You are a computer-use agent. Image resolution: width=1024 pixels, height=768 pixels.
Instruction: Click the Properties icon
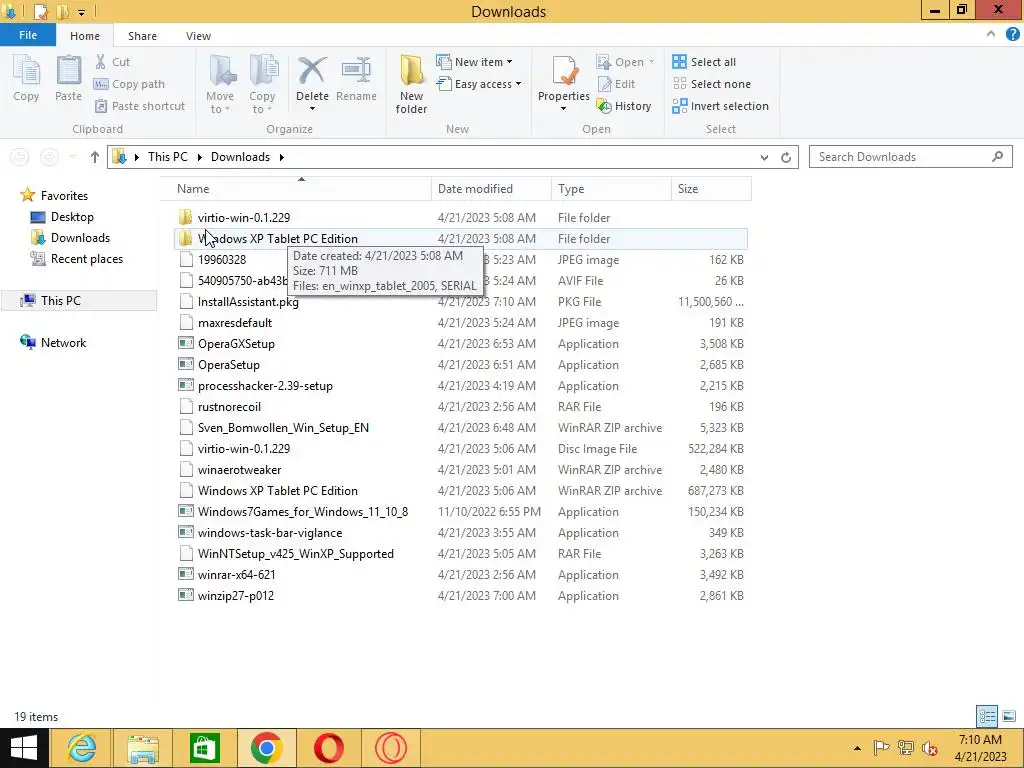coord(564,72)
